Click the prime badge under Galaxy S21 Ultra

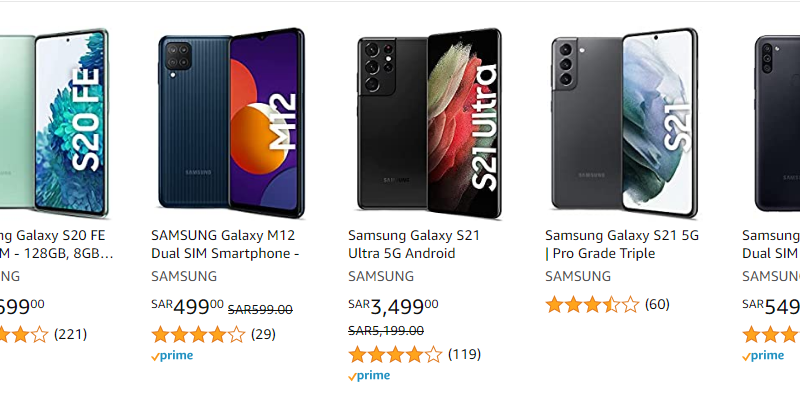tap(369, 376)
